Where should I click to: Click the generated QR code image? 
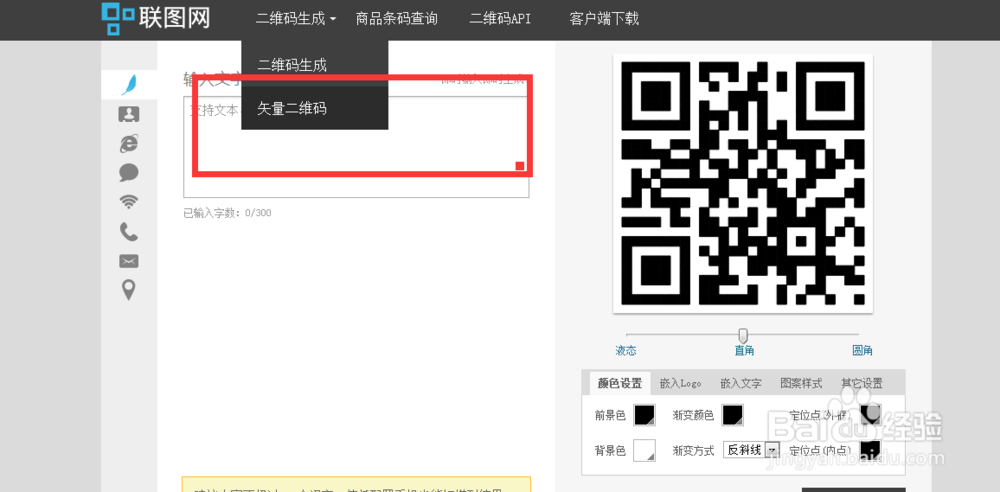[742, 184]
